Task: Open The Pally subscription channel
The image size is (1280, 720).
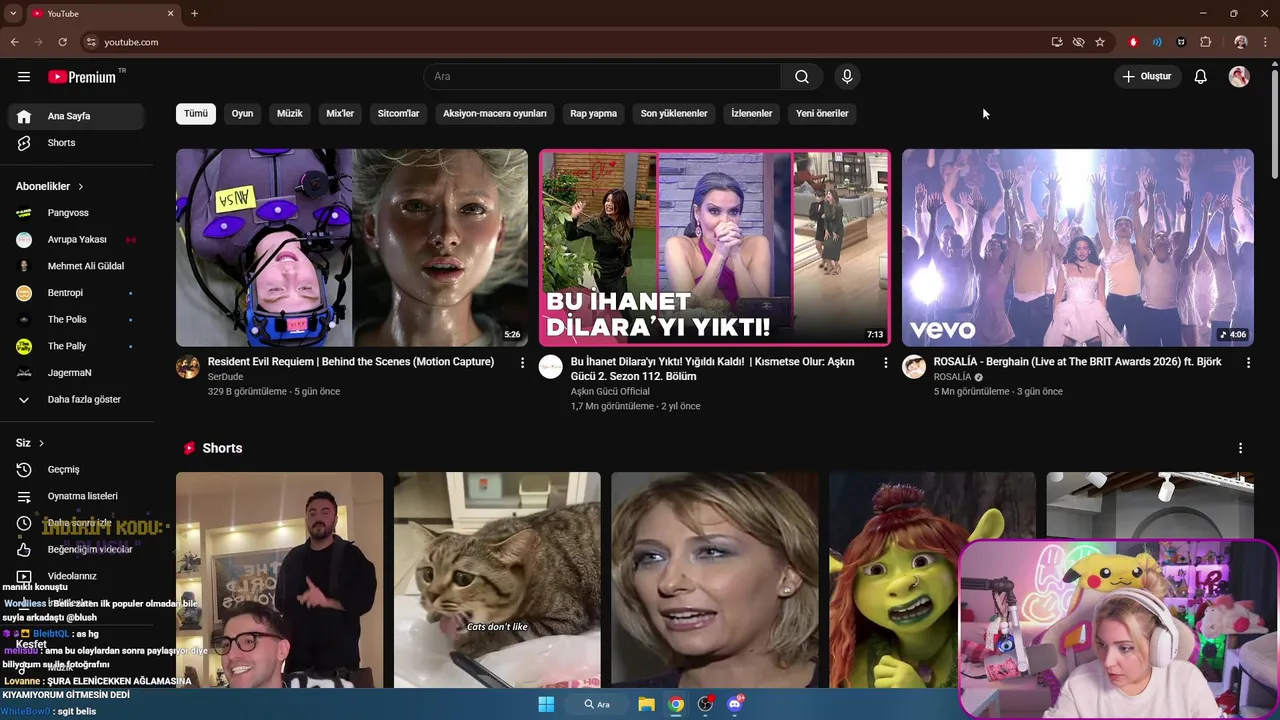Action: 76,346
